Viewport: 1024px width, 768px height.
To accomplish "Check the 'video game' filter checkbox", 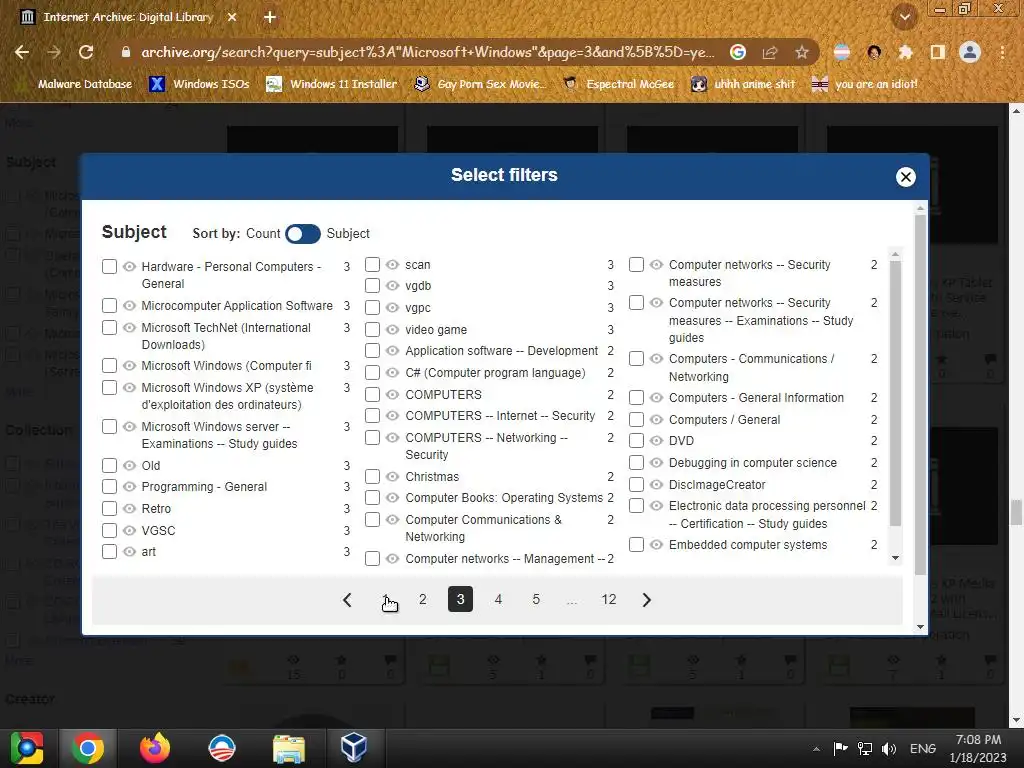I will coord(373,329).
